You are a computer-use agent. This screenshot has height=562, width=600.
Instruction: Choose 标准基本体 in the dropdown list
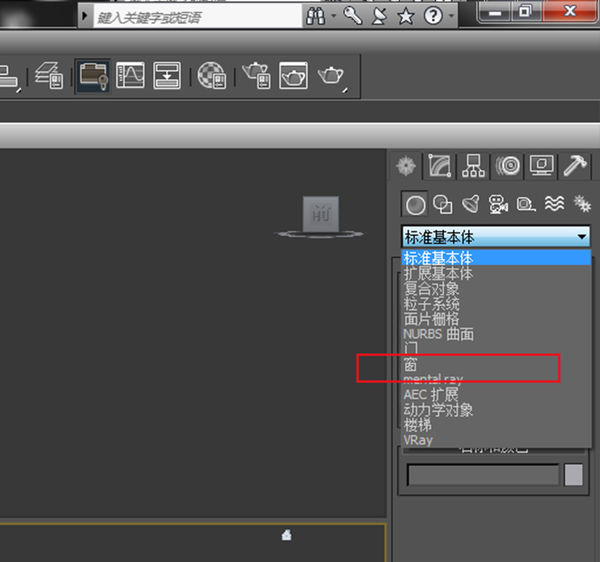pyautogui.click(x=496, y=257)
